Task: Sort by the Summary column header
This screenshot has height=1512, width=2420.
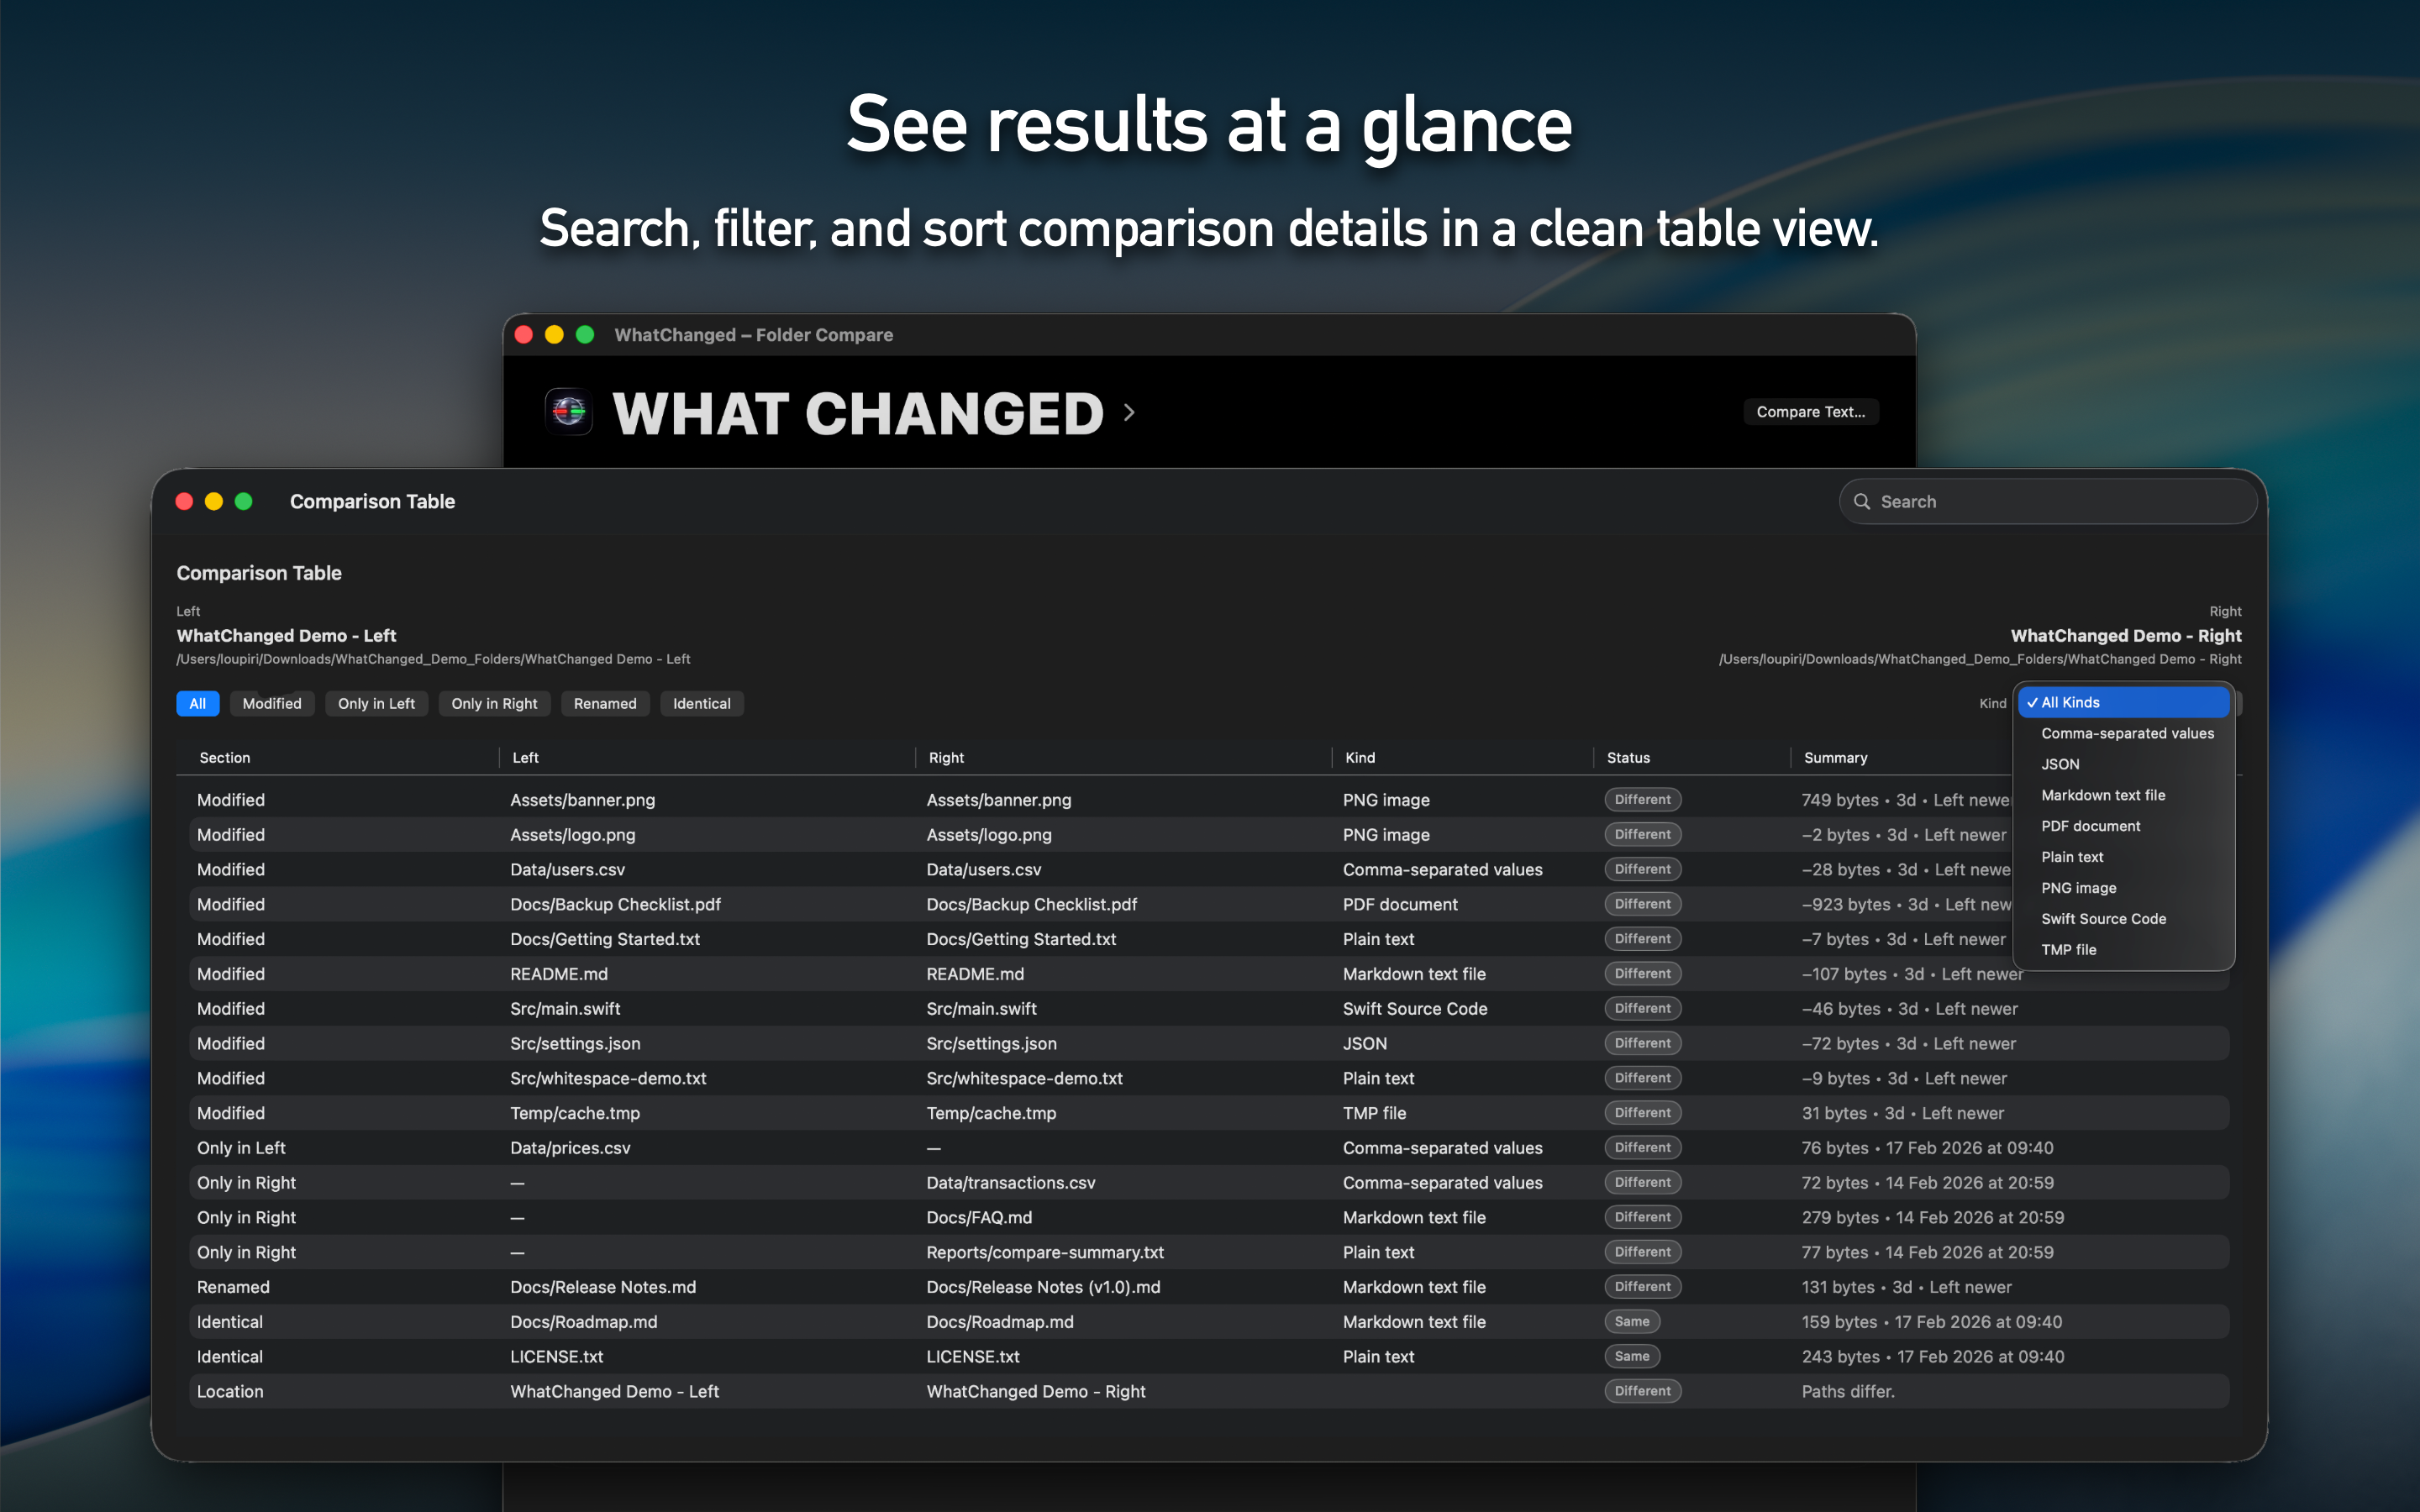Action: click(1835, 757)
